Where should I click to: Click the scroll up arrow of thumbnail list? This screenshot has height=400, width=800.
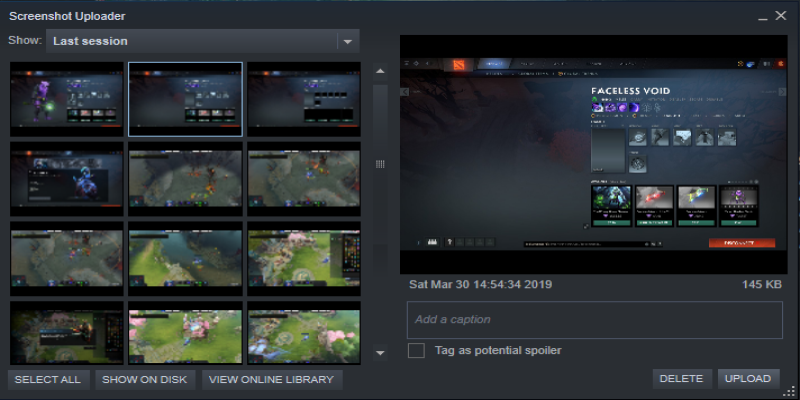380,71
